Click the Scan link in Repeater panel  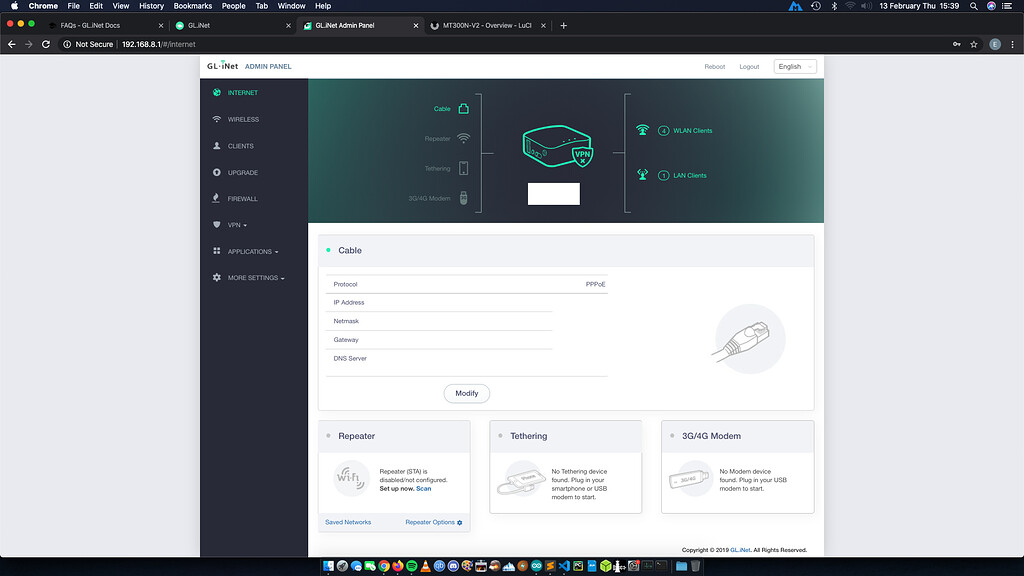point(424,489)
